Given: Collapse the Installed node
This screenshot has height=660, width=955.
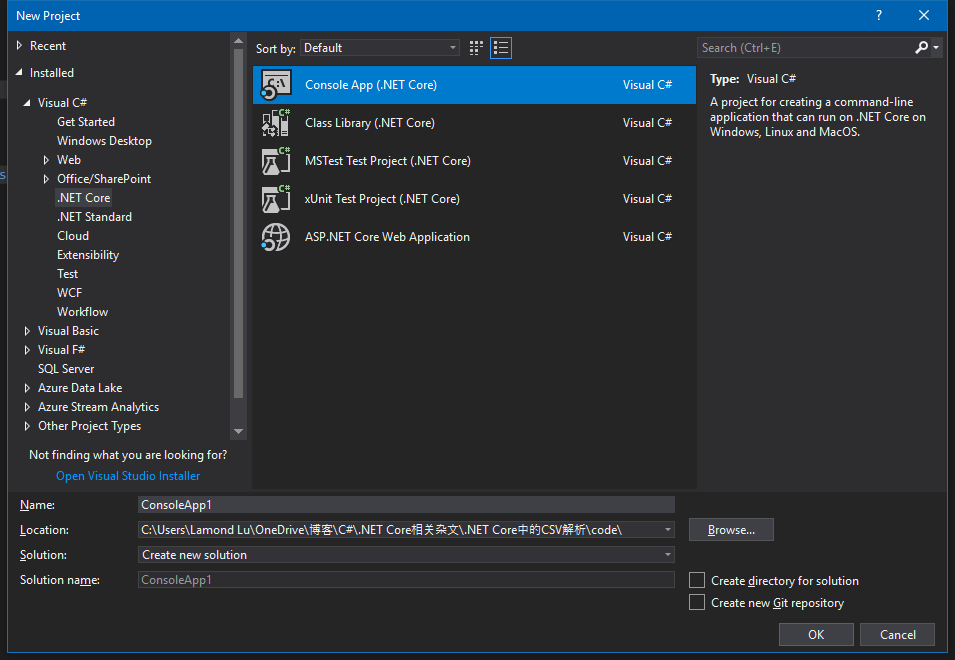Looking at the screenshot, I should click(x=19, y=72).
